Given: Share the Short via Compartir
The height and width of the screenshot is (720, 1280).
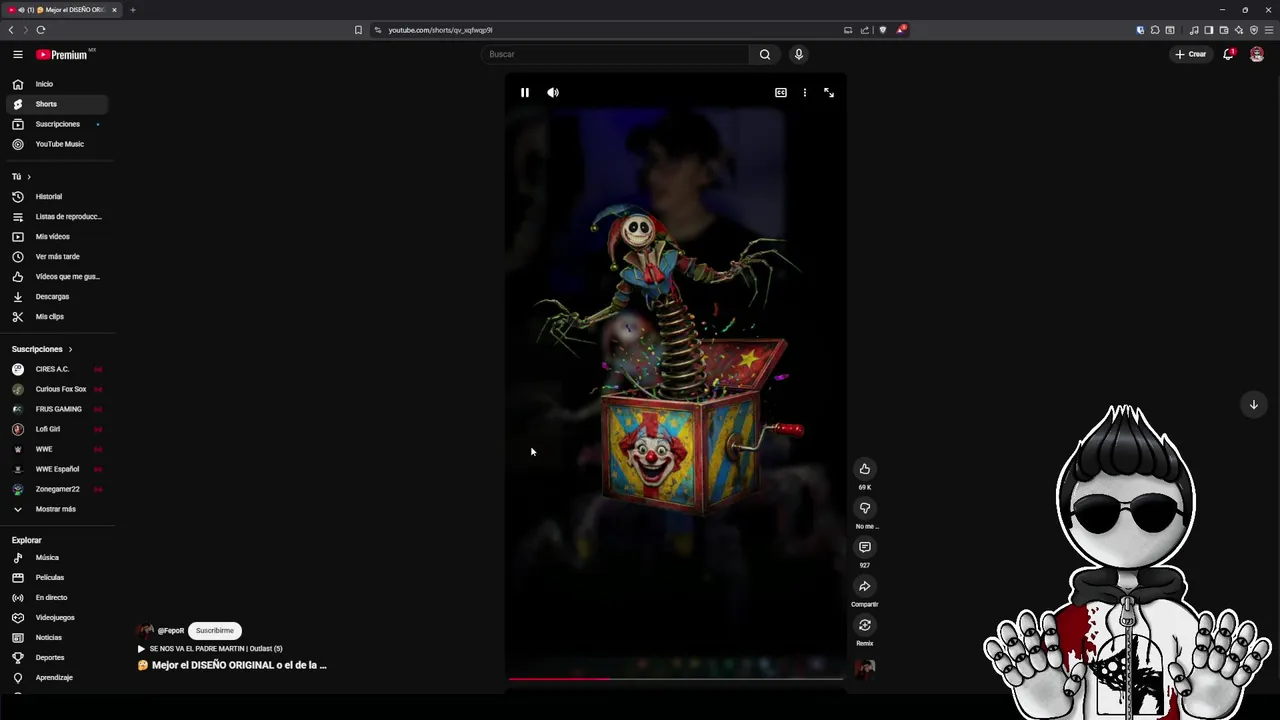Looking at the screenshot, I should click(x=865, y=586).
